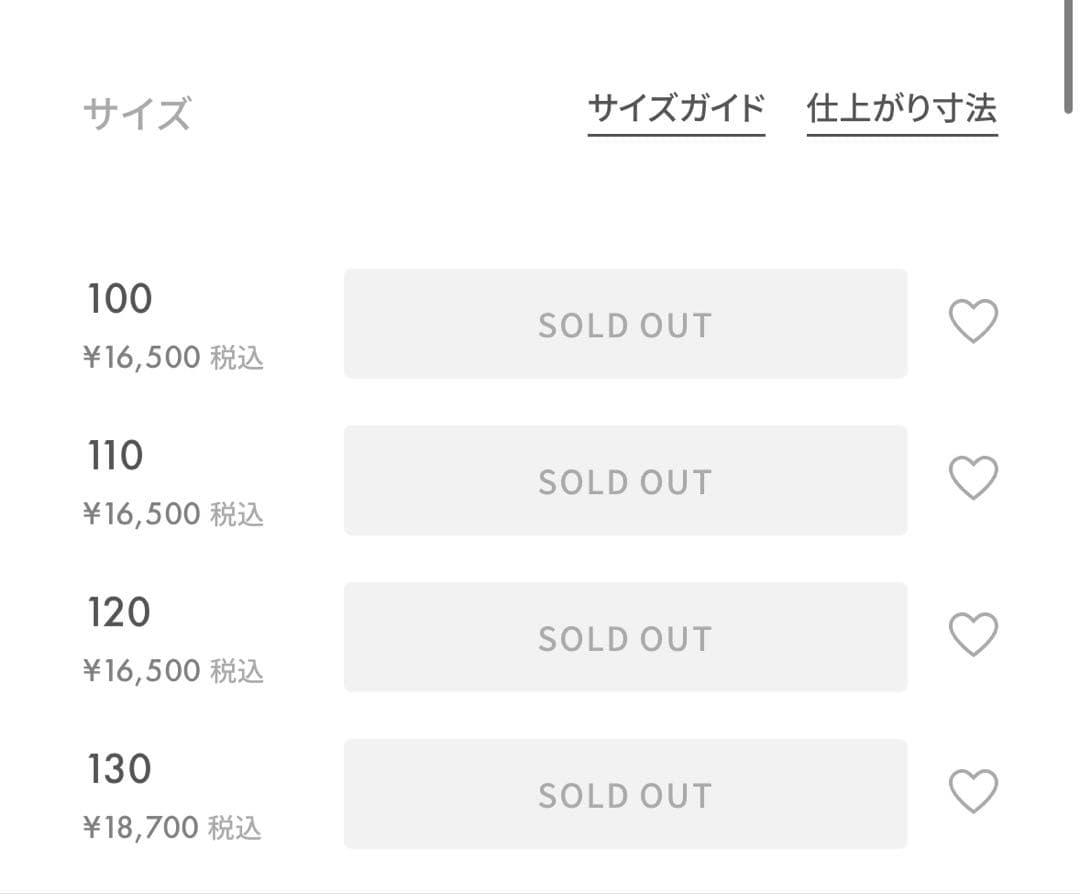Click the size 110 label
The height and width of the screenshot is (894, 1080).
(116, 456)
